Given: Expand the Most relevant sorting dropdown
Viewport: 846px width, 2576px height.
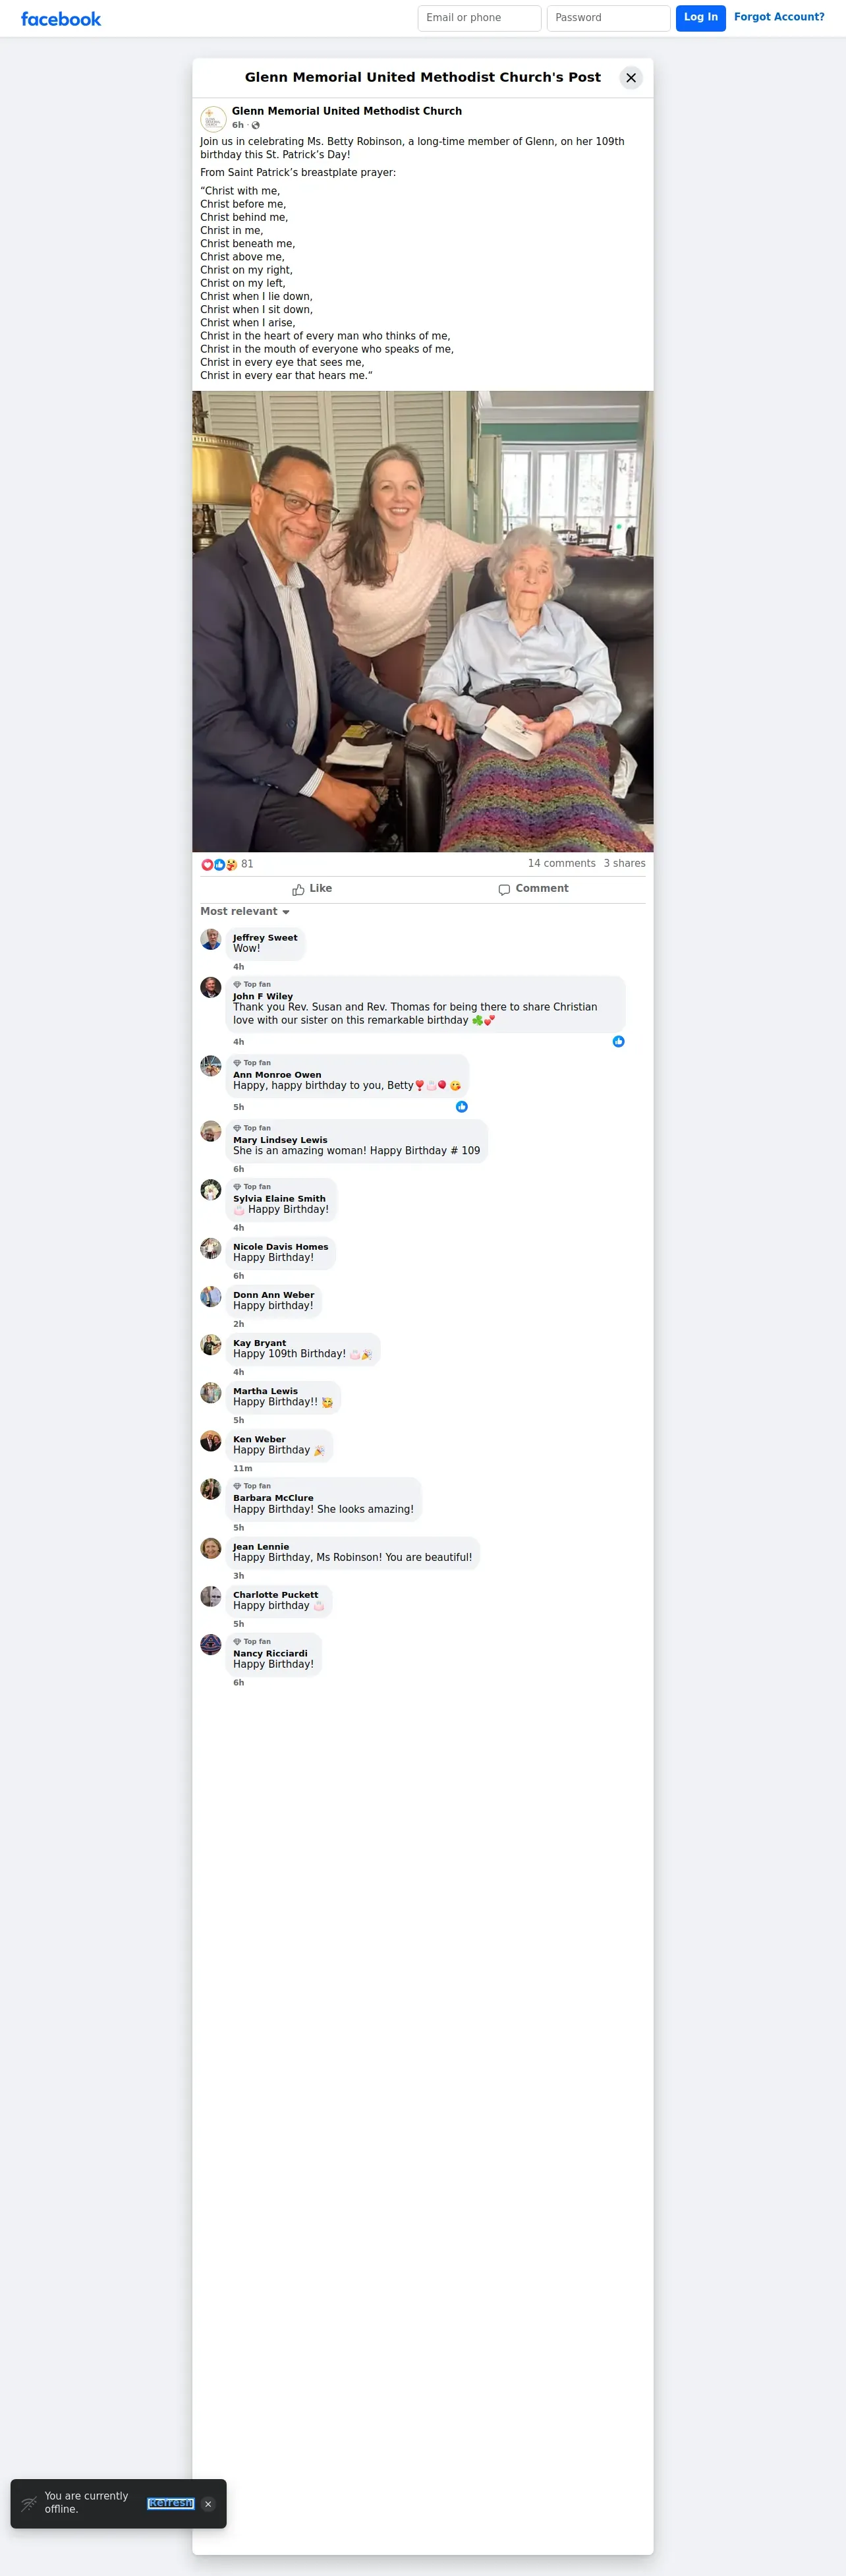Looking at the screenshot, I should coord(245,911).
